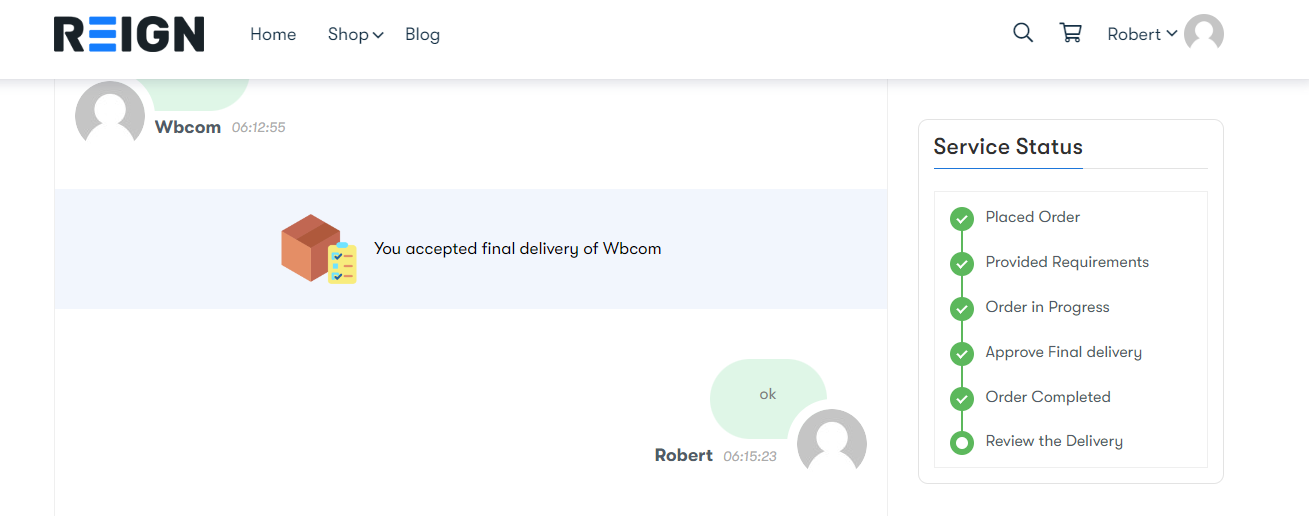Screen dimensions: 1309x516
Task: Click the delivery package box icon
Action: (x=319, y=248)
